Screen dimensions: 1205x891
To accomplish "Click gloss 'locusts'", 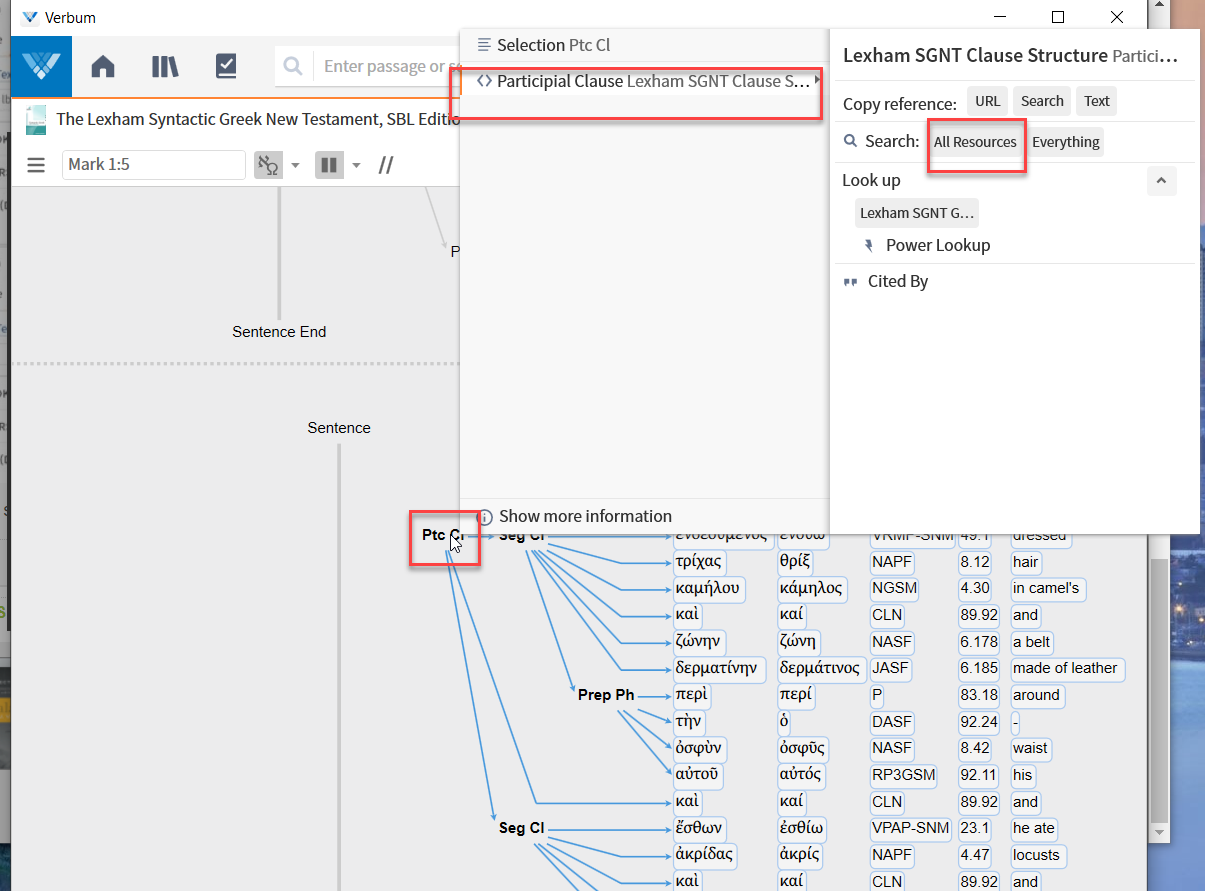I will (x=1037, y=855).
